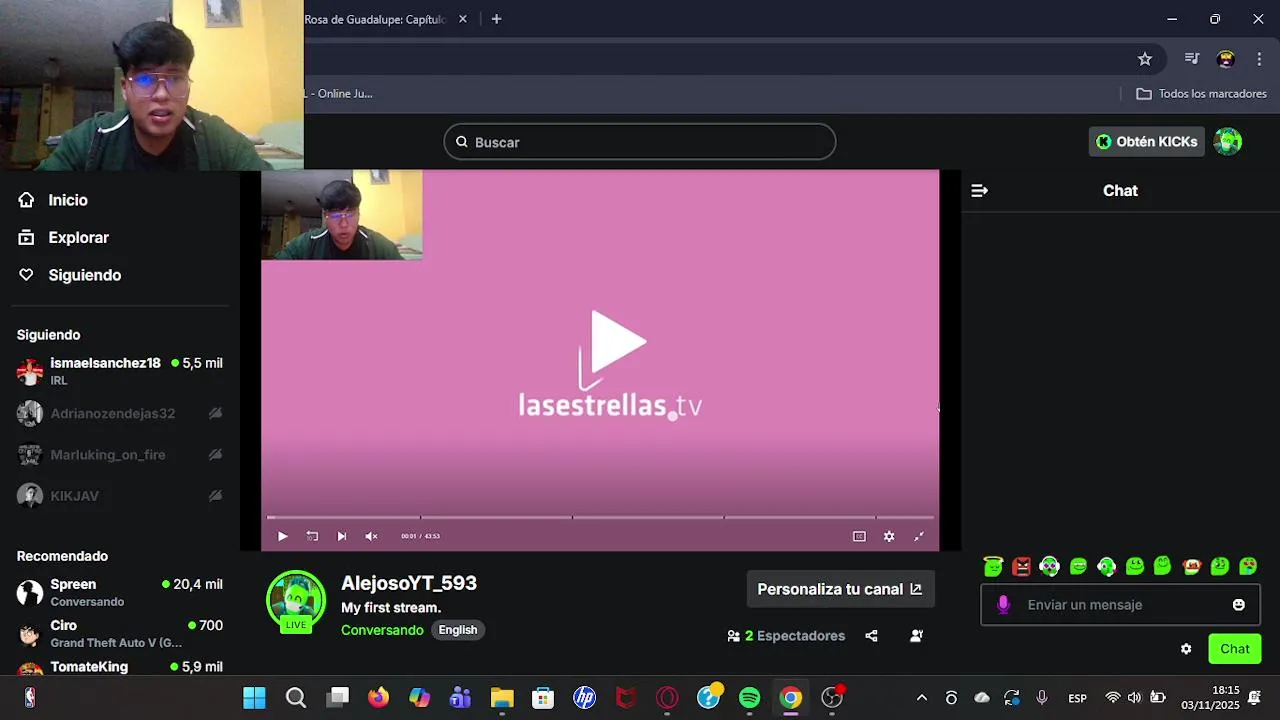
Task: Insert the green laughing emote
Action: [x=1078, y=566]
